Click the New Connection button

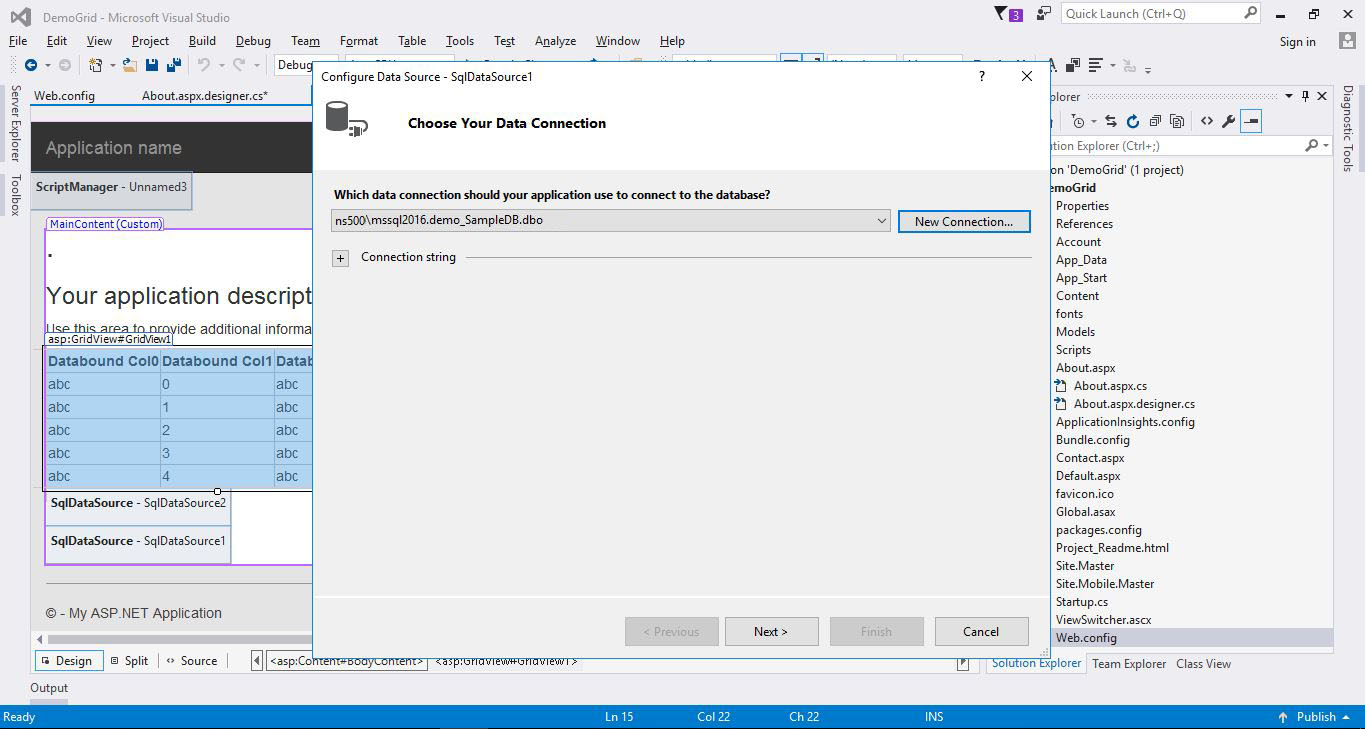pos(964,222)
